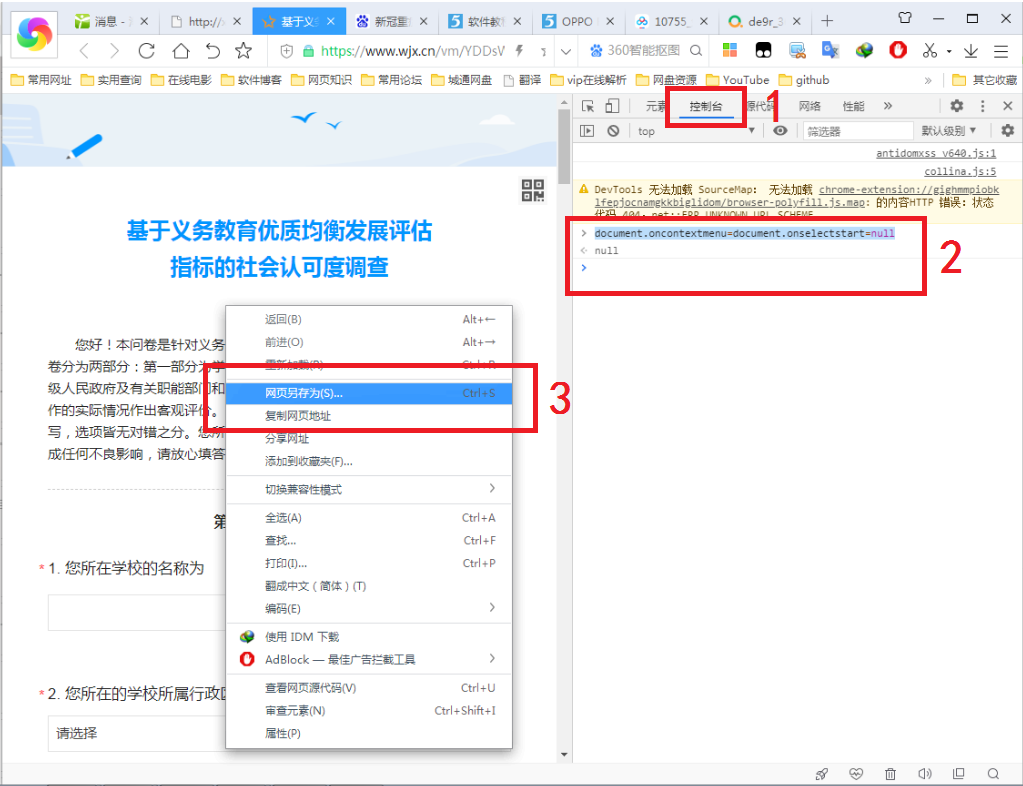Screen dimensions: 1023x786
Task: Expand more DevTools panels via » chevron
Action: click(x=887, y=105)
